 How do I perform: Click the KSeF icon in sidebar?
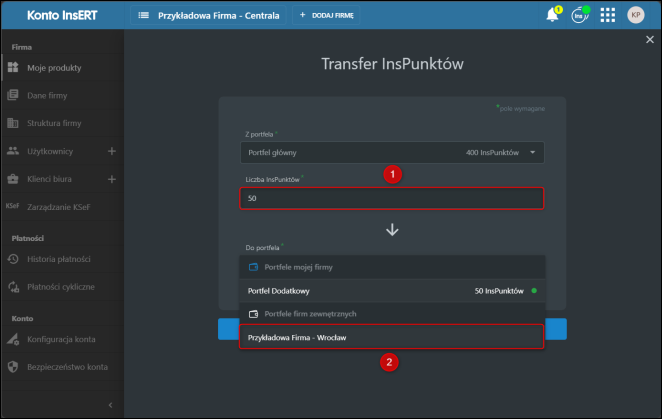(x=12, y=206)
